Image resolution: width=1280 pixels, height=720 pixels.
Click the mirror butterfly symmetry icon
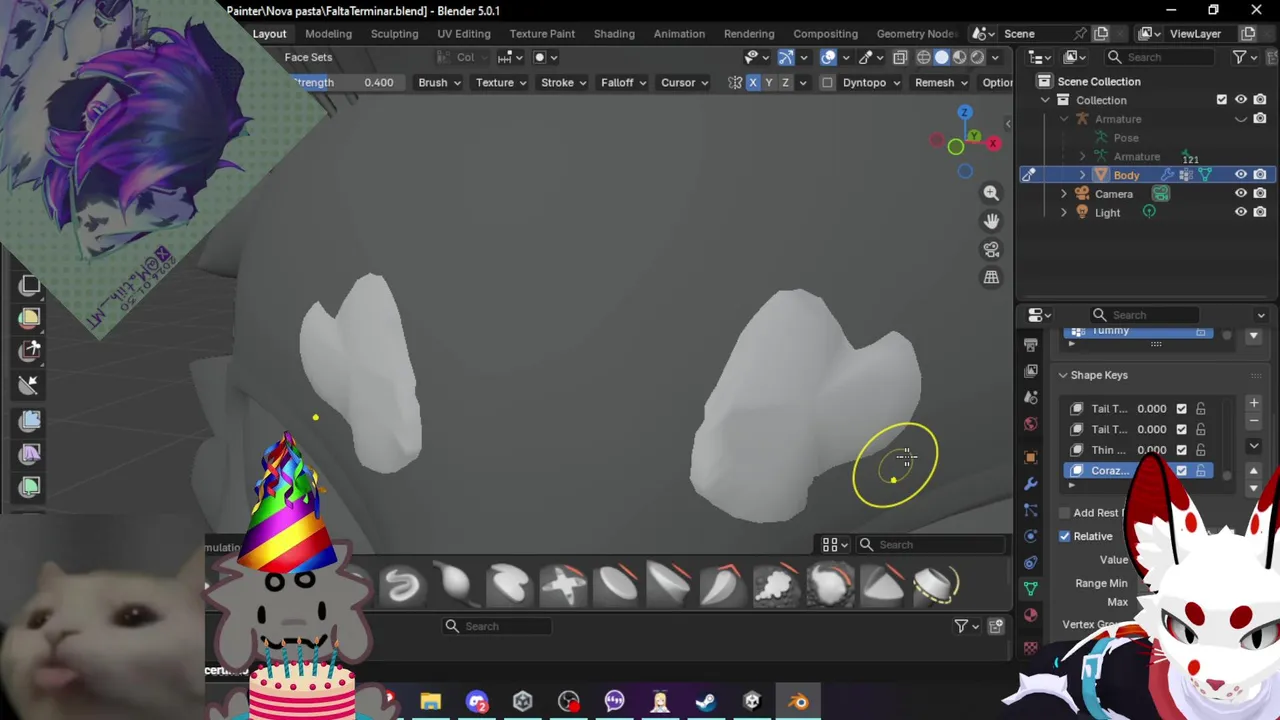pyautogui.click(x=735, y=82)
